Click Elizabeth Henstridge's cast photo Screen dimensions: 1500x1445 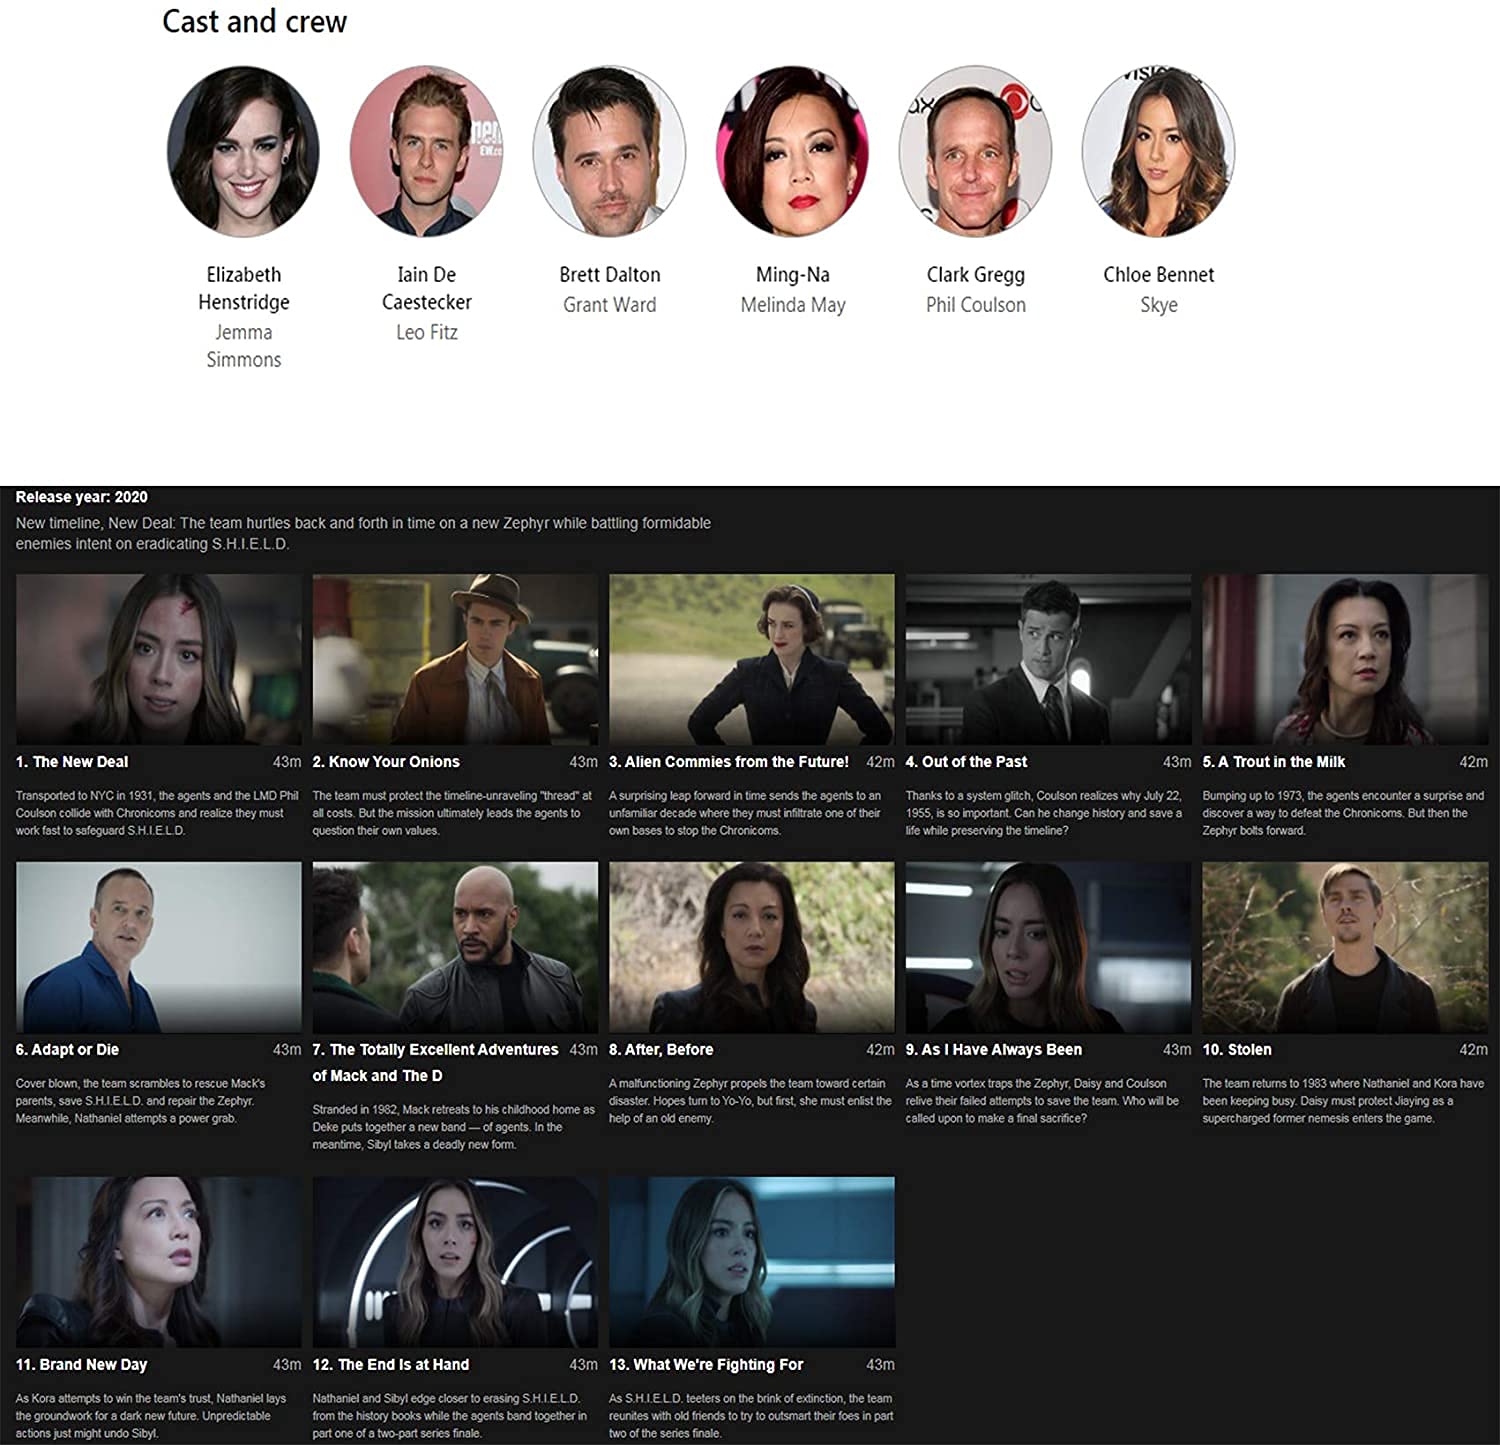tap(243, 151)
